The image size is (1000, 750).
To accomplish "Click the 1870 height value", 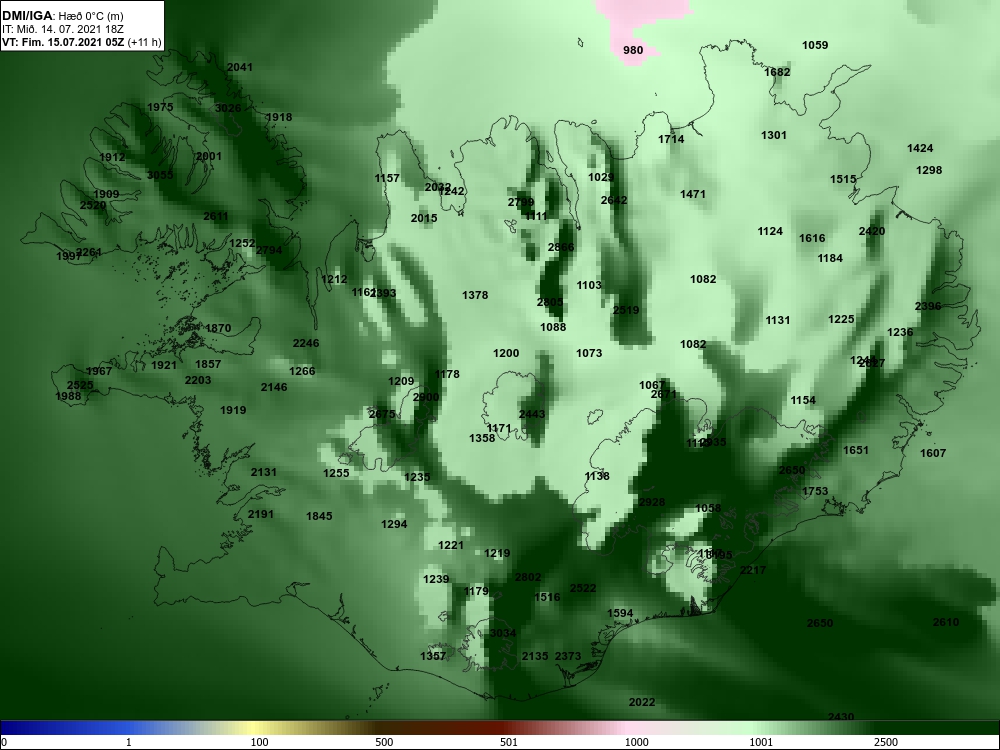I will (x=218, y=328).
